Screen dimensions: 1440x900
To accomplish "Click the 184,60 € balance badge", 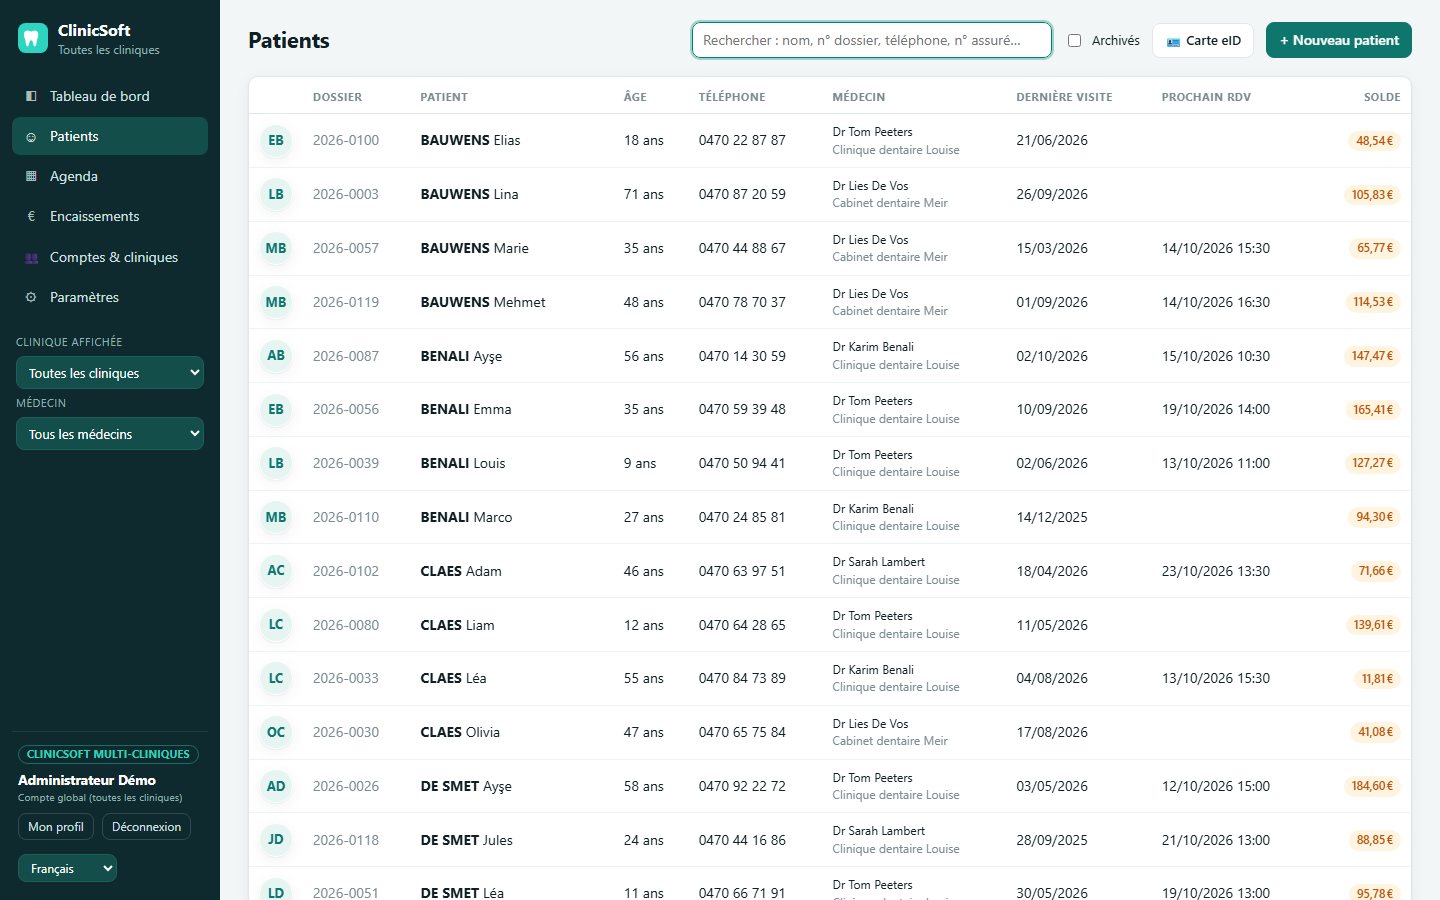I will (1373, 786).
